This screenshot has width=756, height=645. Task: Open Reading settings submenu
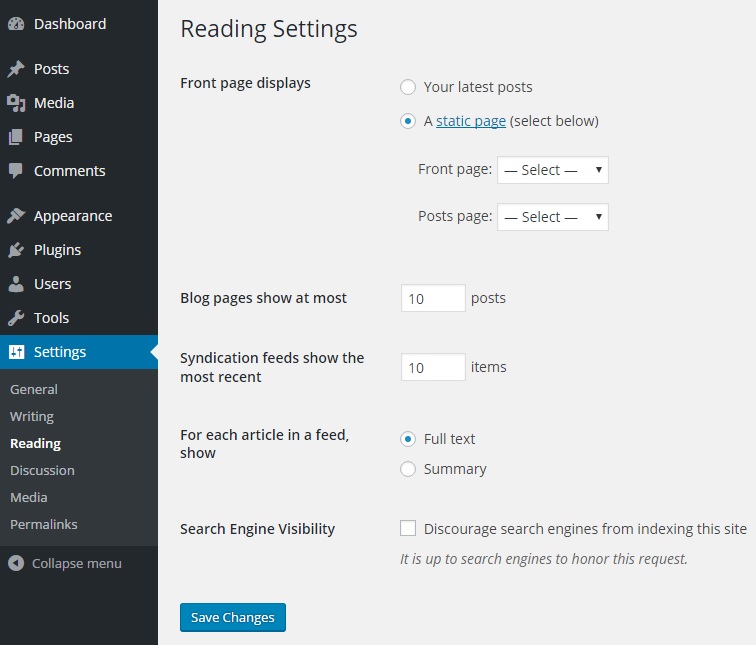pos(36,443)
